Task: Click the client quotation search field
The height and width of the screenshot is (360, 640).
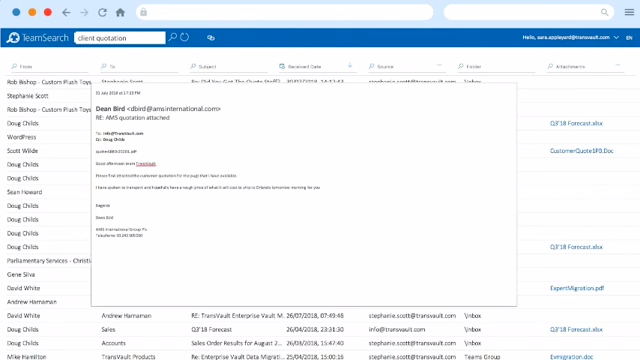Action: point(120,38)
